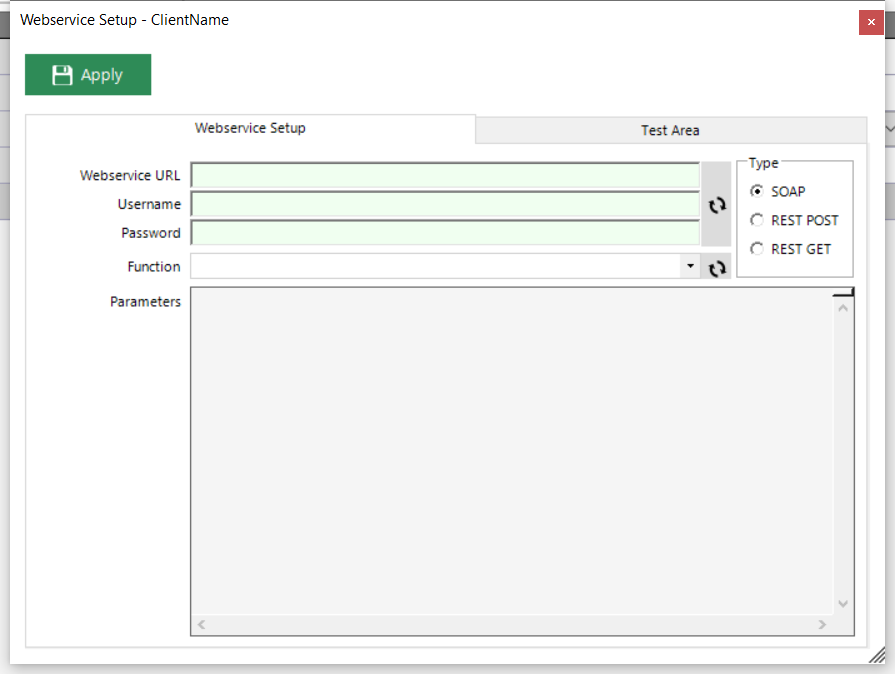Click the refresh icon next to Function dropdown
This screenshot has width=895, height=674.
(x=716, y=268)
